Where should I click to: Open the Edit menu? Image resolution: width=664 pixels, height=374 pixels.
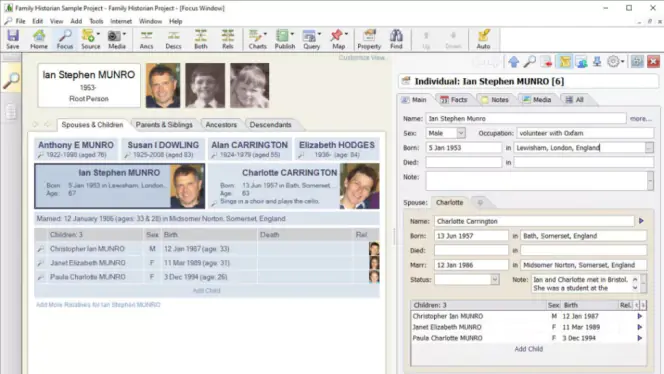coord(38,21)
